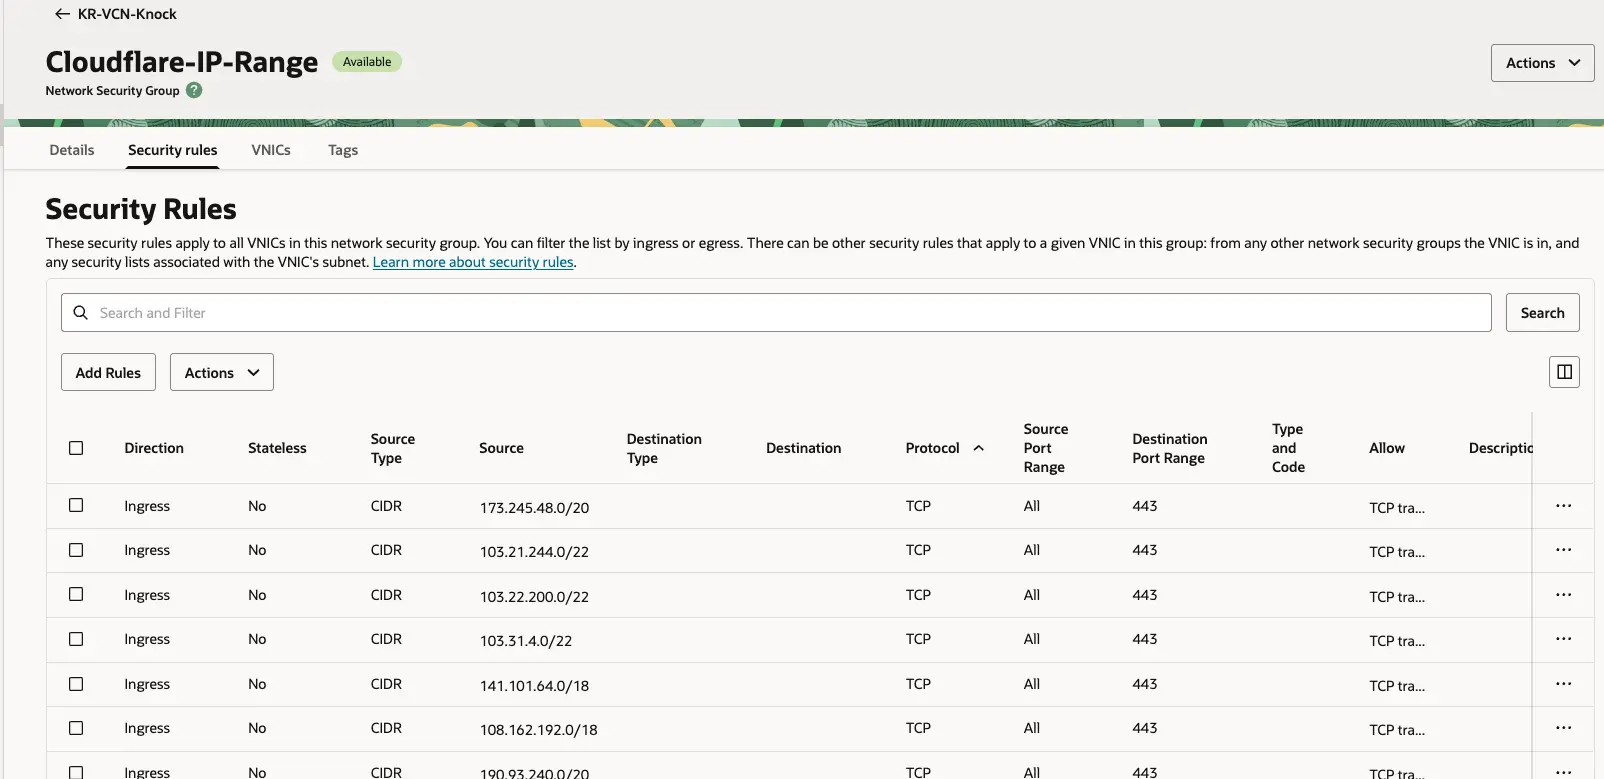Image resolution: width=1604 pixels, height=779 pixels.
Task: Click the search magnifier icon
Action: click(x=81, y=313)
